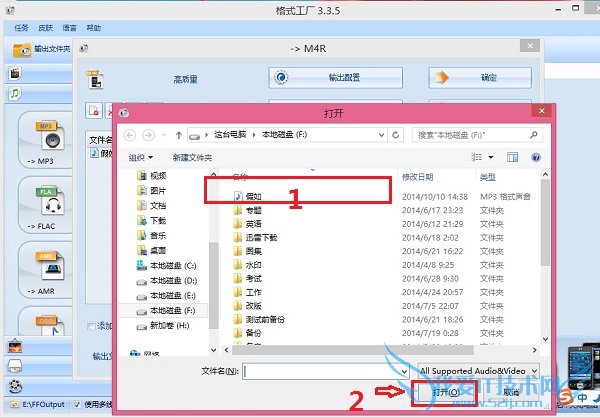Change the file view layout icon

point(476,157)
